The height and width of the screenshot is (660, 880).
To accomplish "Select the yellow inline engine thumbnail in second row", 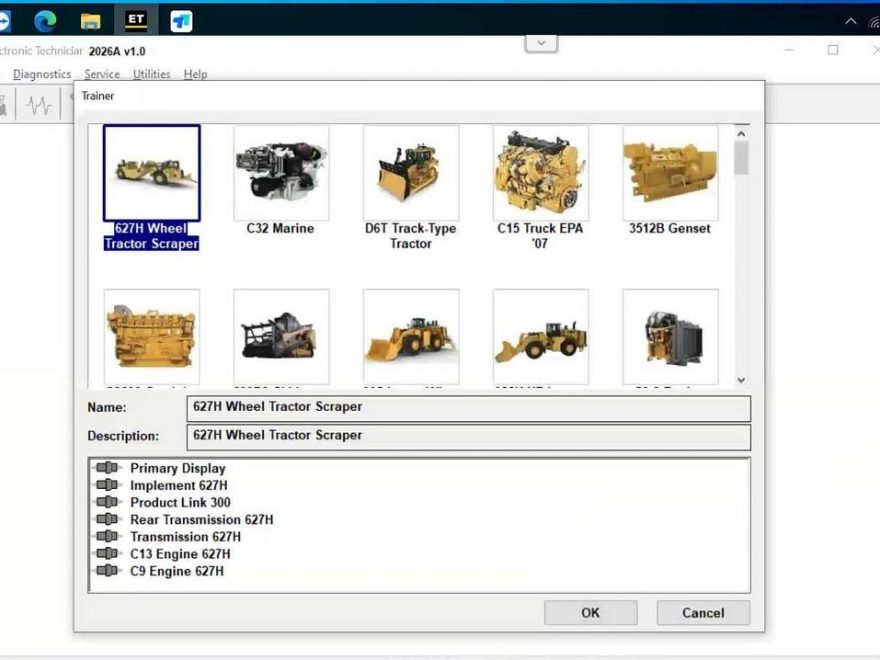I will point(152,337).
